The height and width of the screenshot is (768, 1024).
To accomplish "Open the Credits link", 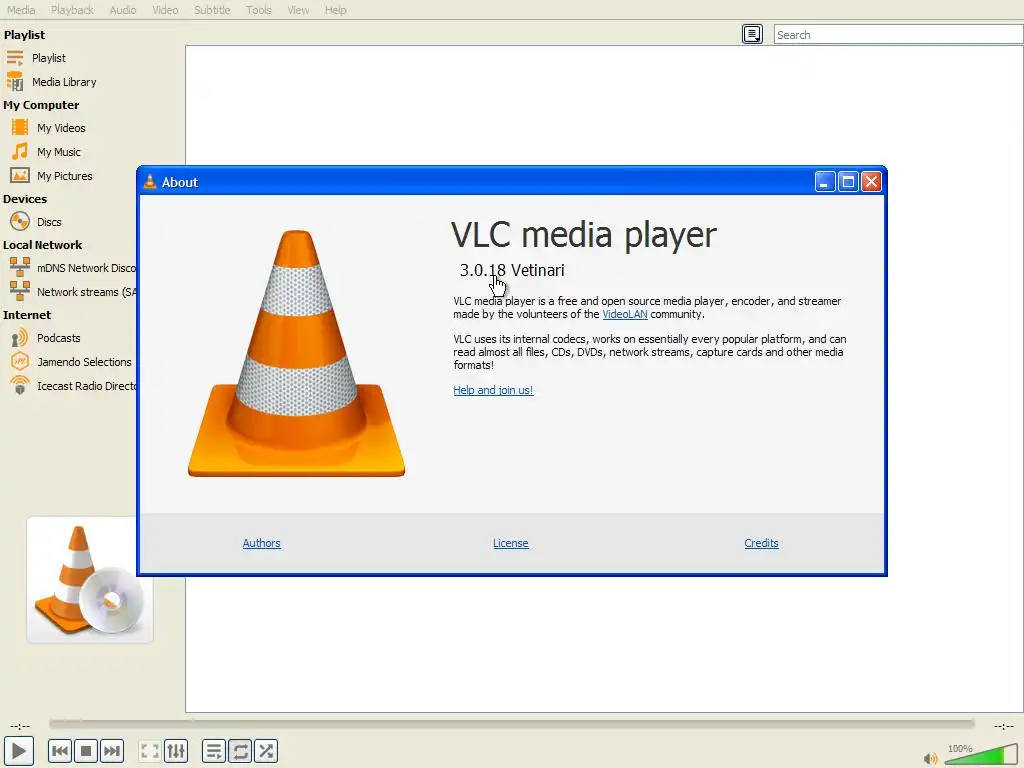I will pos(761,543).
